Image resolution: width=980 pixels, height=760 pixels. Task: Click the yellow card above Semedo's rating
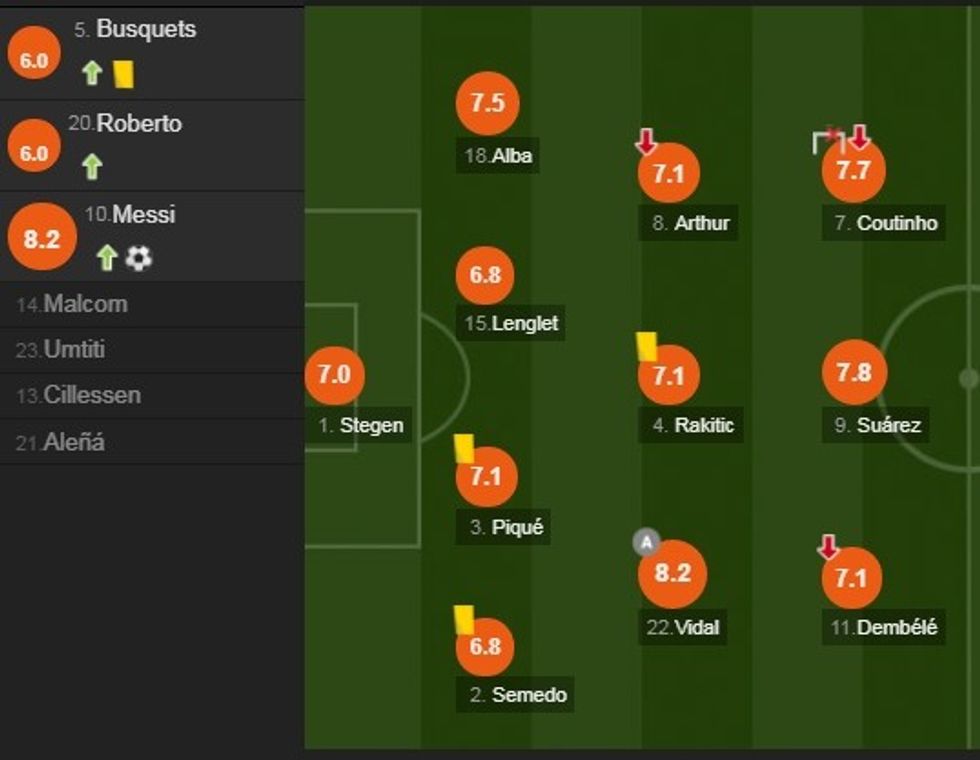click(x=464, y=619)
